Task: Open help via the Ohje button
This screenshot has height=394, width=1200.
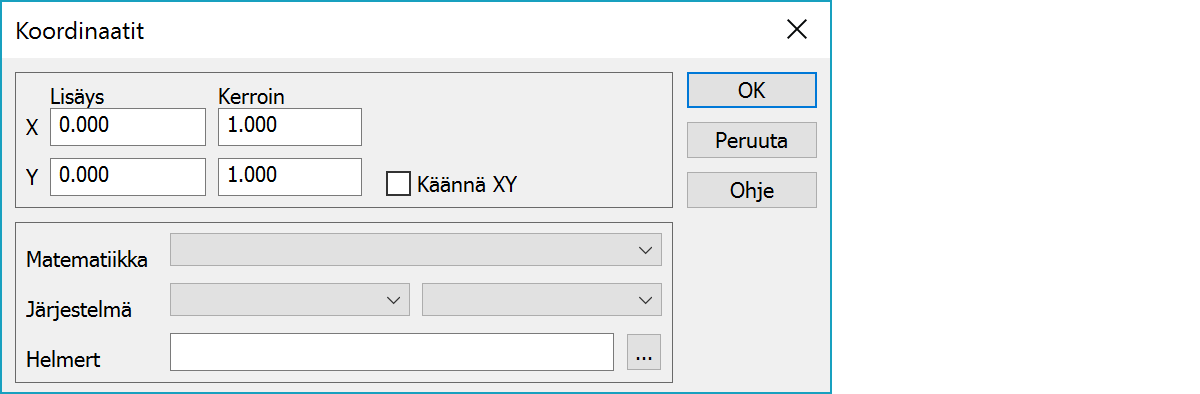Action: [x=752, y=190]
